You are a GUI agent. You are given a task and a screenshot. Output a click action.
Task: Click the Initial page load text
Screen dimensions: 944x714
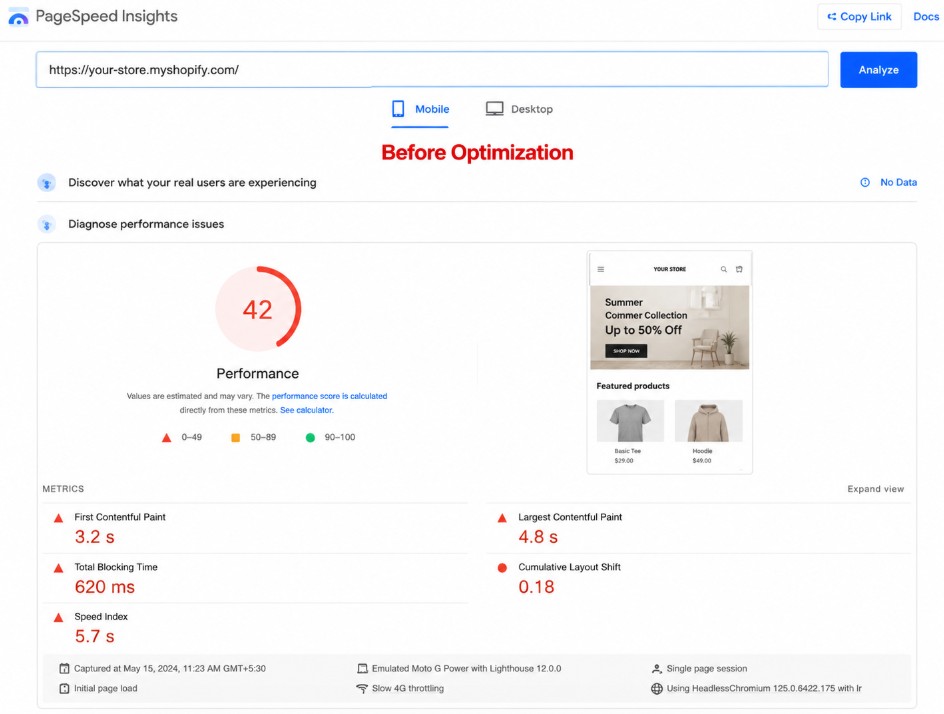click(x=105, y=688)
